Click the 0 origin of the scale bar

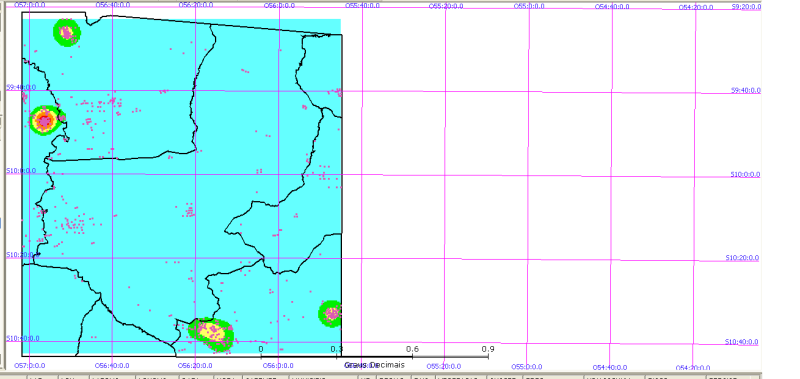click(261, 349)
